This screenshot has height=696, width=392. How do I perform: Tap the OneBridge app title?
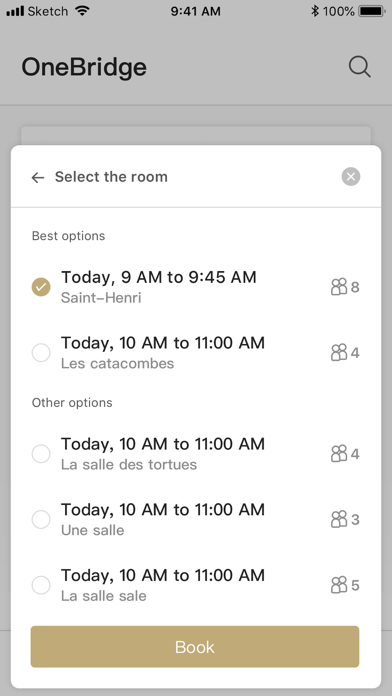pos(84,67)
